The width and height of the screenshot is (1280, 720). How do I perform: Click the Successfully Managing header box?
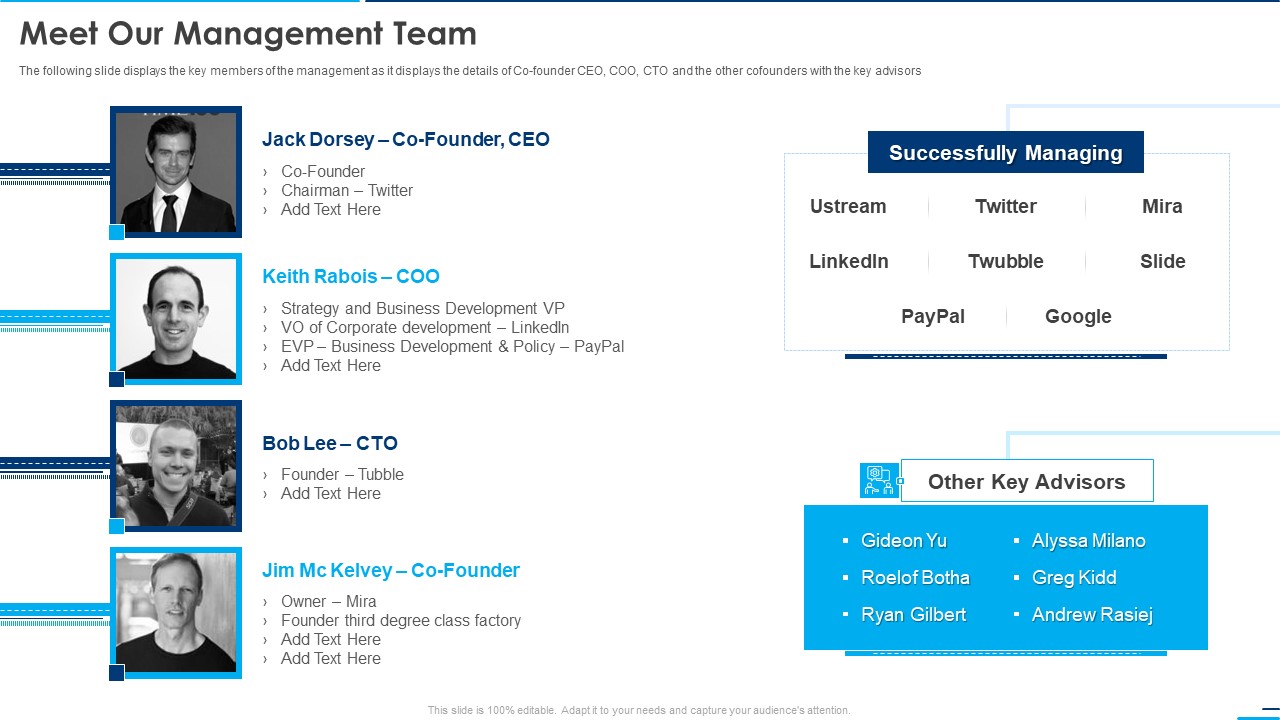[x=1006, y=152]
